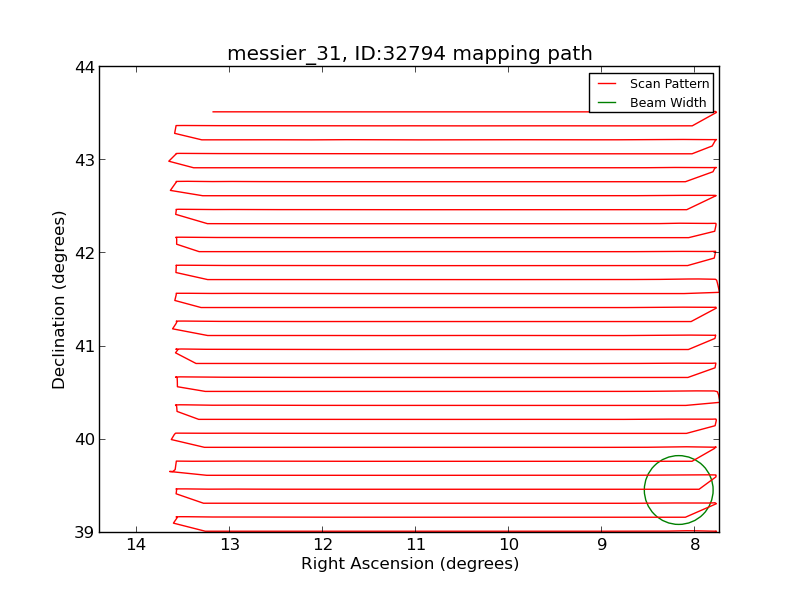Screen dimensions: 800x600
Task: Click the 39 tick label on declination axis
Action: 84,532
